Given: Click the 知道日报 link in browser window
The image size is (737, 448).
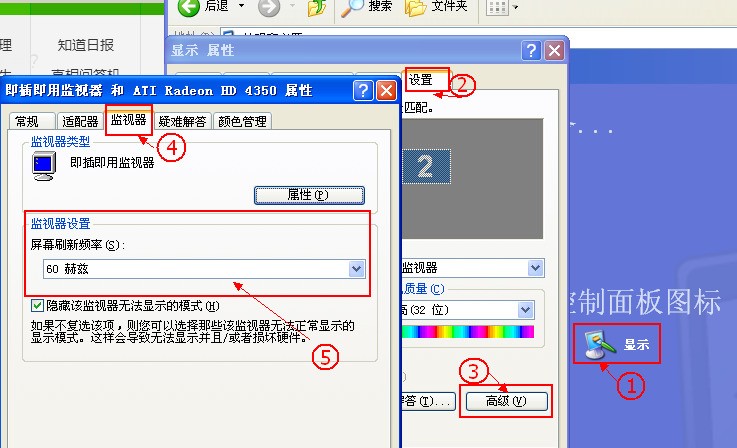Looking at the screenshot, I should pyautogui.click(x=86, y=45).
